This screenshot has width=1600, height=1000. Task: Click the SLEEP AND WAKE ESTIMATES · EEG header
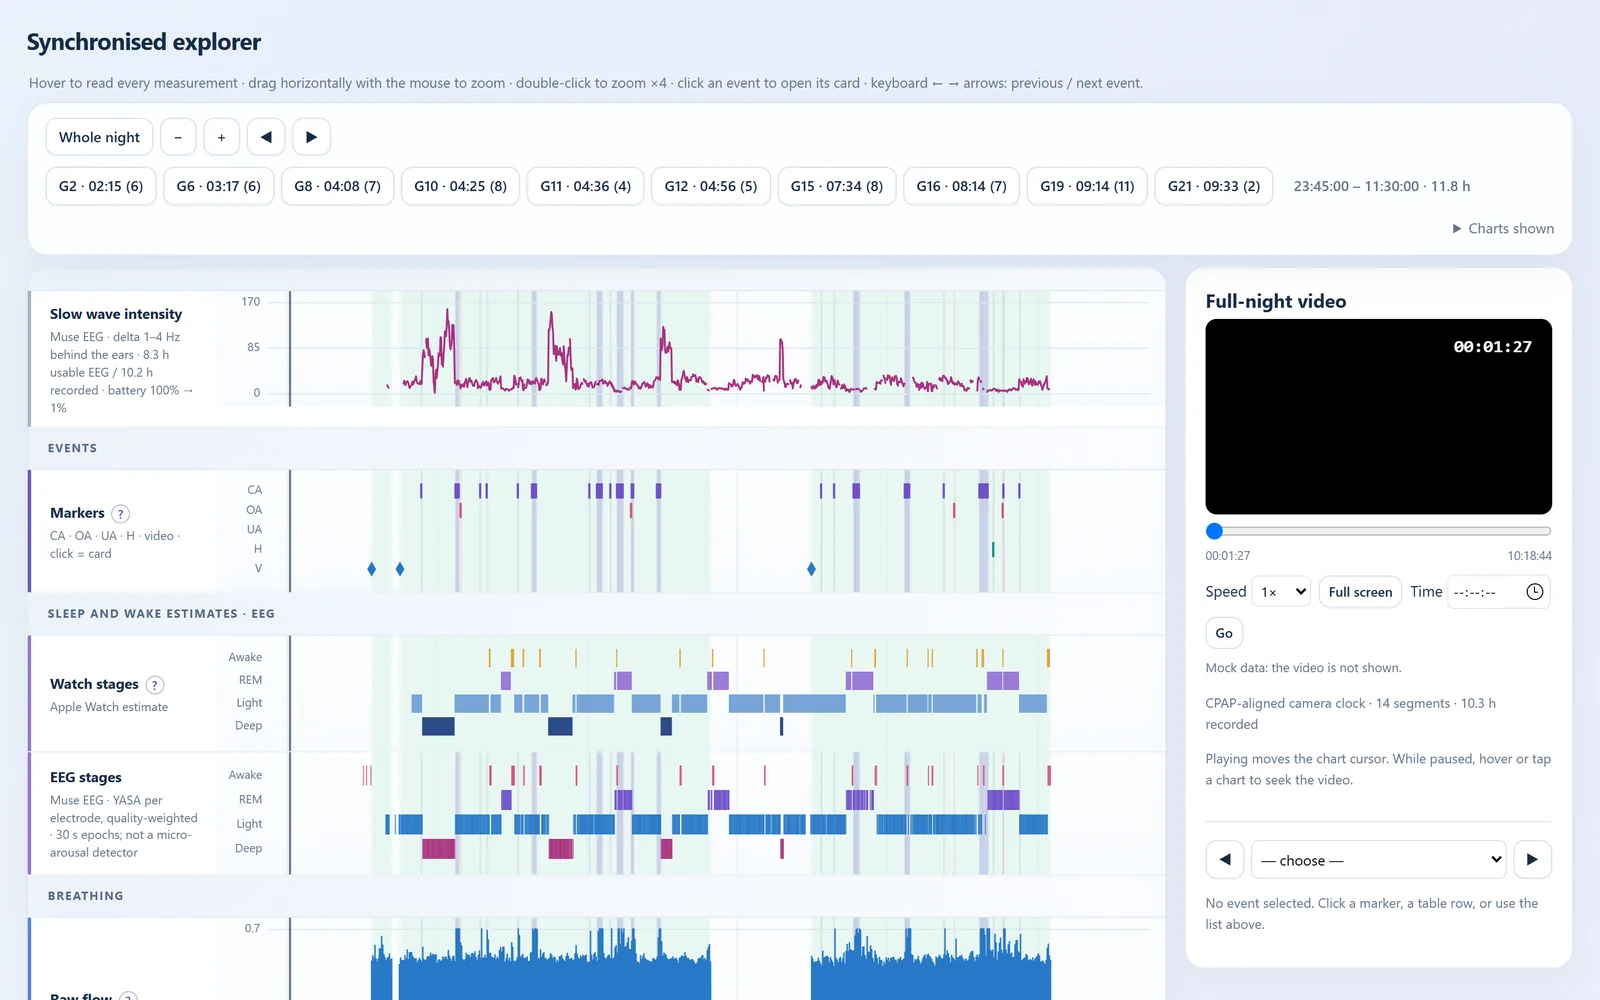pyautogui.click(x=161, y=614)
